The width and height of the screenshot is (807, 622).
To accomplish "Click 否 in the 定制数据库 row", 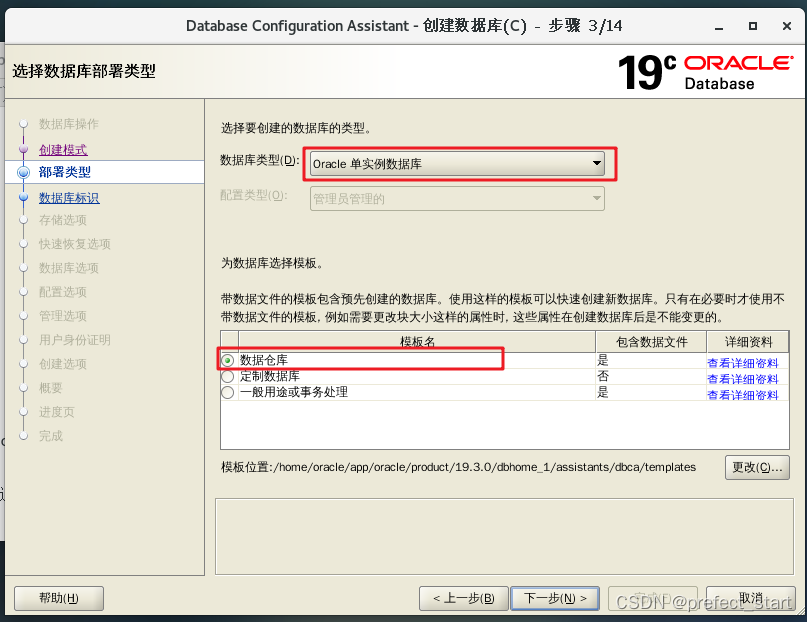I will pos(603,376).
